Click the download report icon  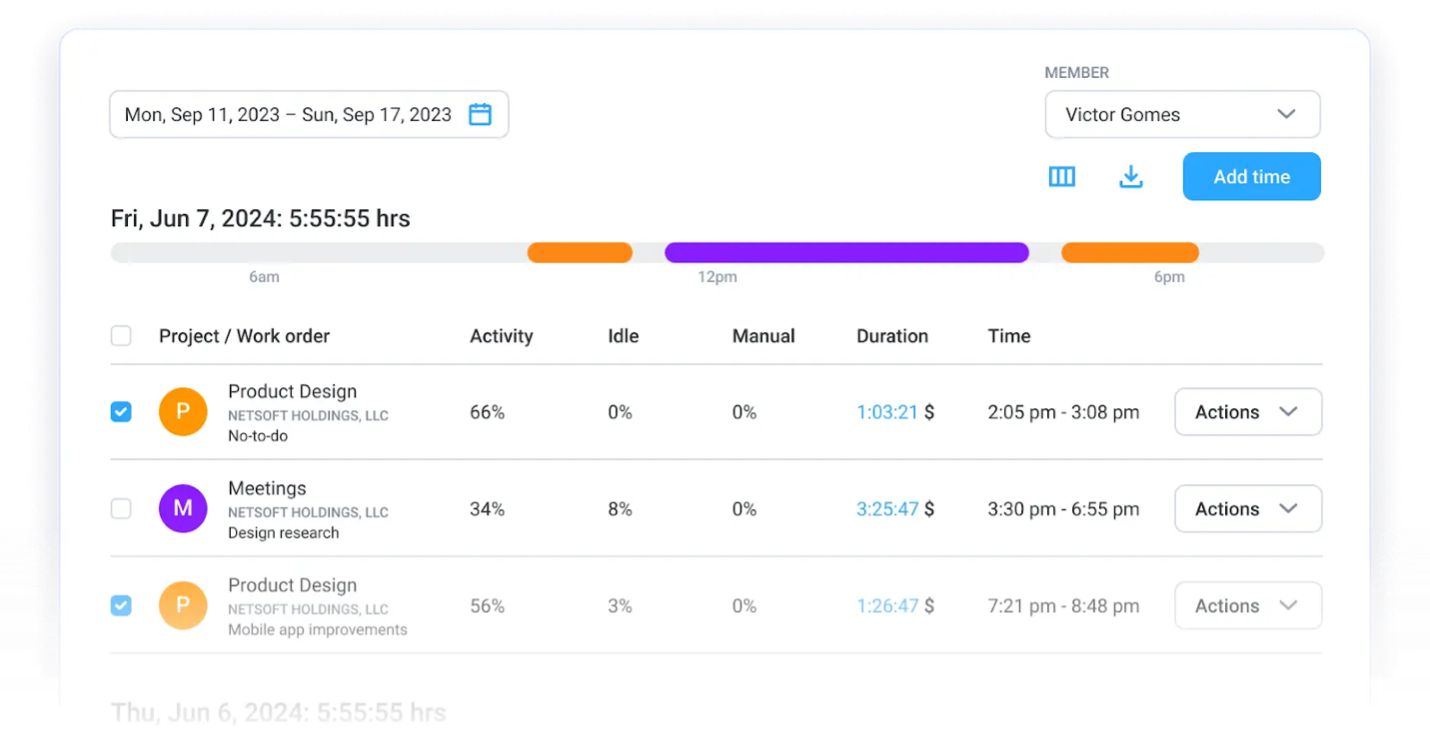click(1130, 177)
